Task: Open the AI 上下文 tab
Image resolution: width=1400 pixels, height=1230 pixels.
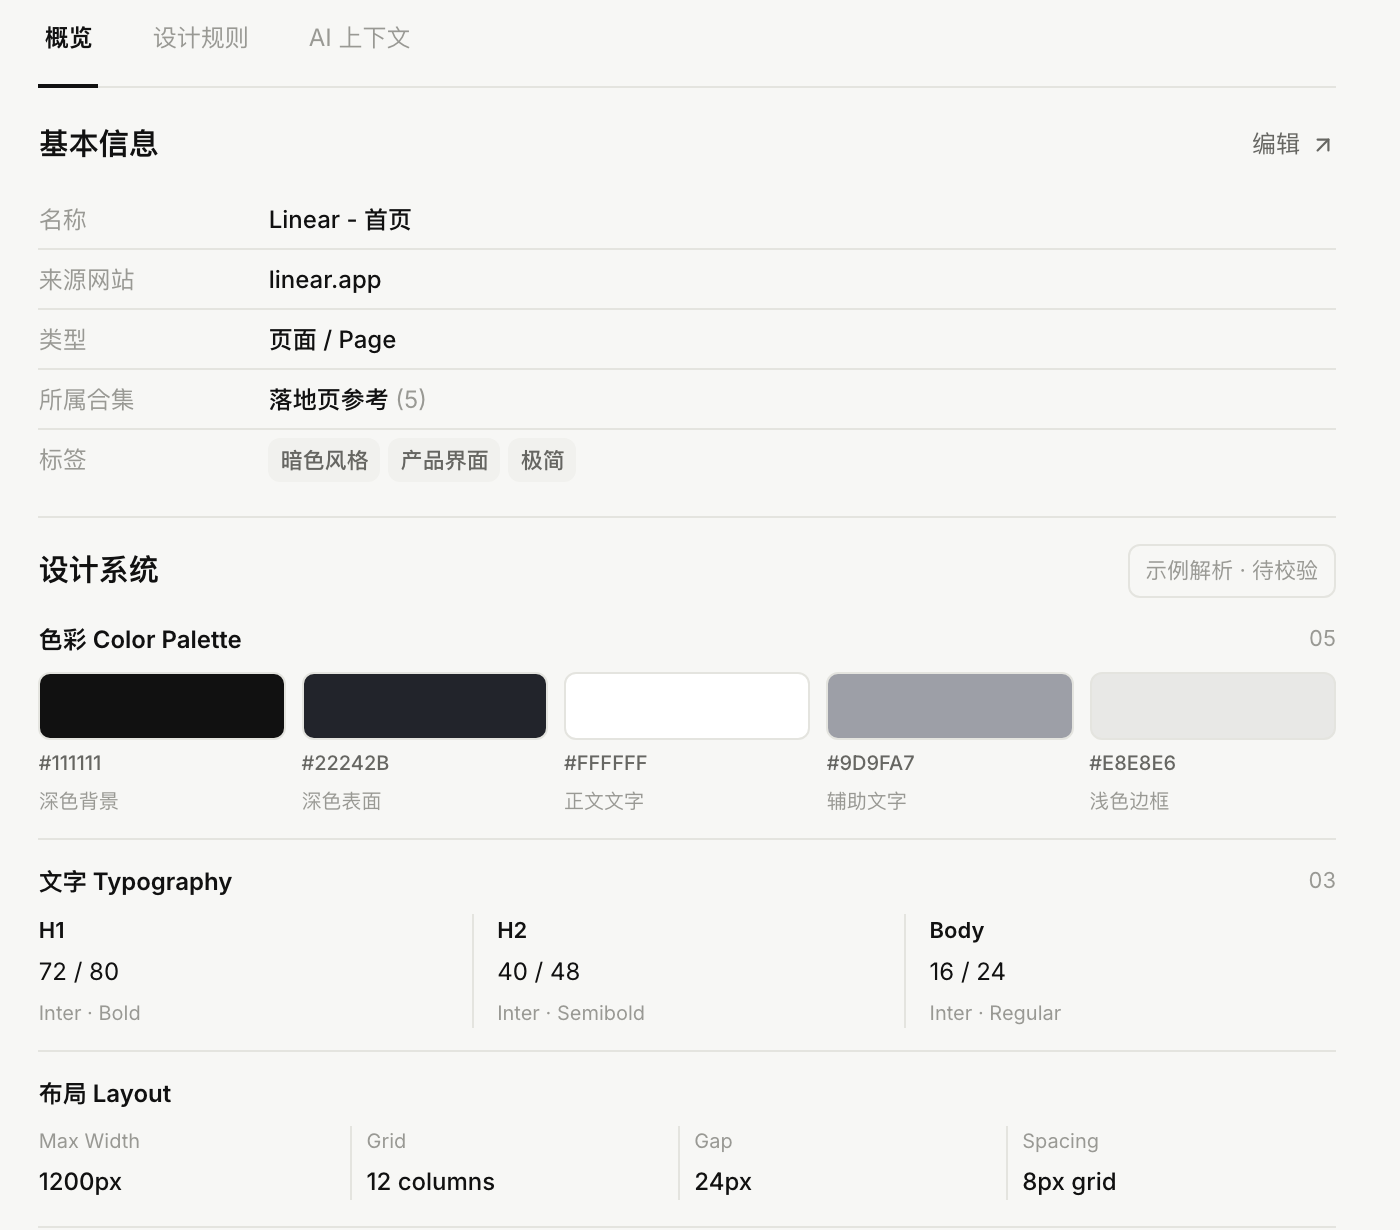Action: pos(360,38)
